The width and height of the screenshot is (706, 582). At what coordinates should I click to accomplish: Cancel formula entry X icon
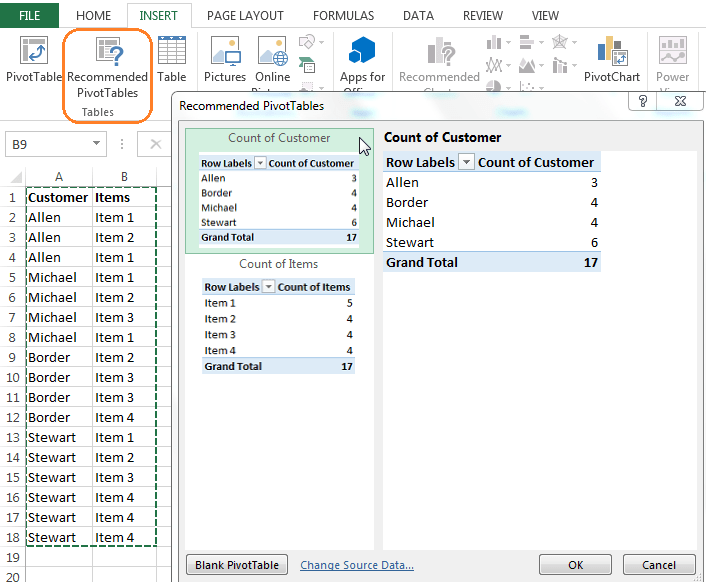click(x=156, y=144)
